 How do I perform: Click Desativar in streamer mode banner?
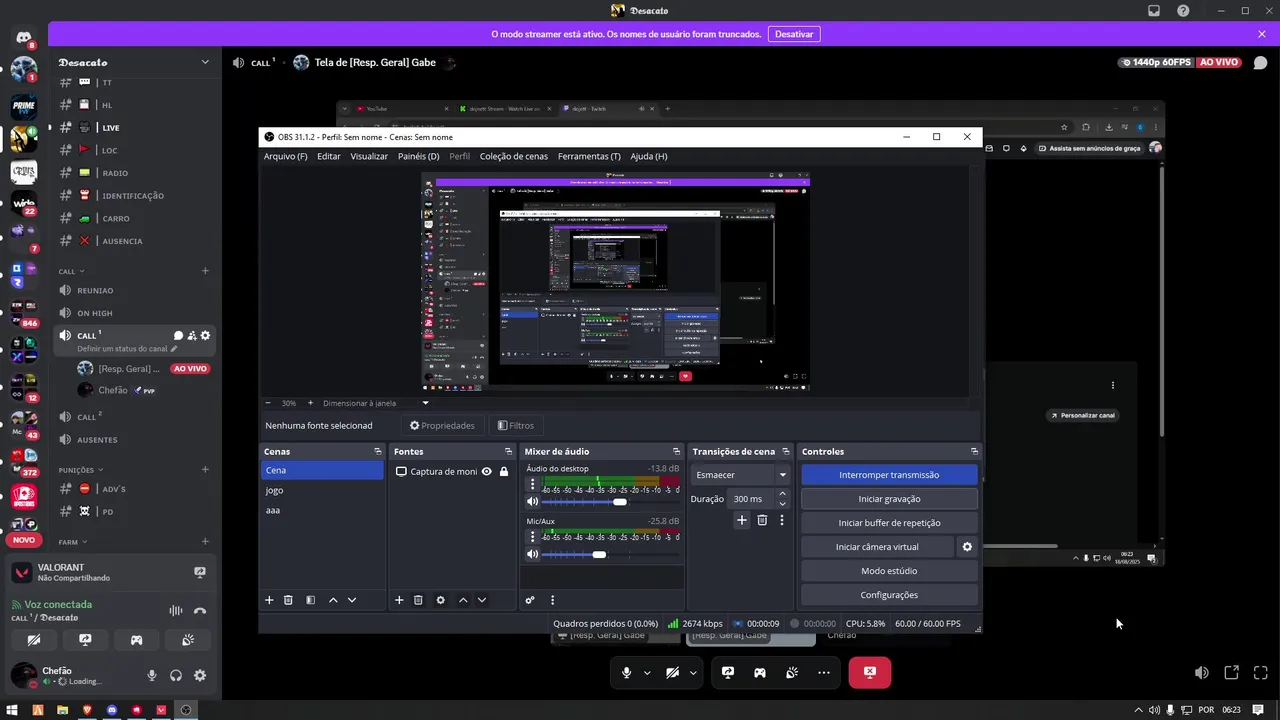(794, 34)
